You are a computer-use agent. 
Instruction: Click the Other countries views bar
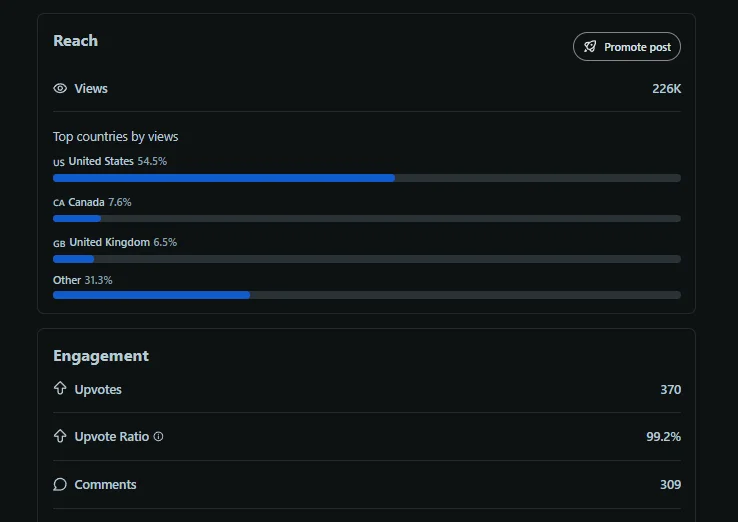coord(366,295)
